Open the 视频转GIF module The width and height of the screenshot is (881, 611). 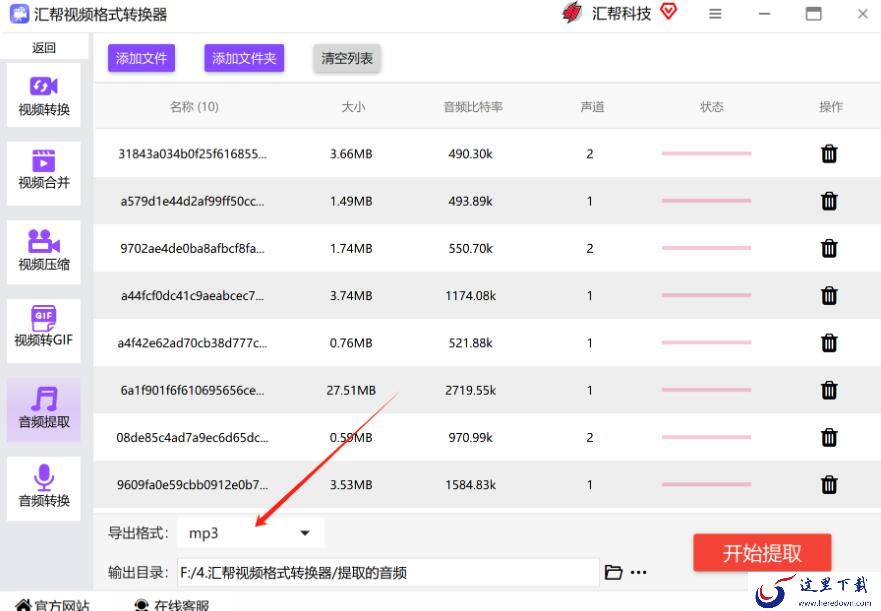point(43,328)
